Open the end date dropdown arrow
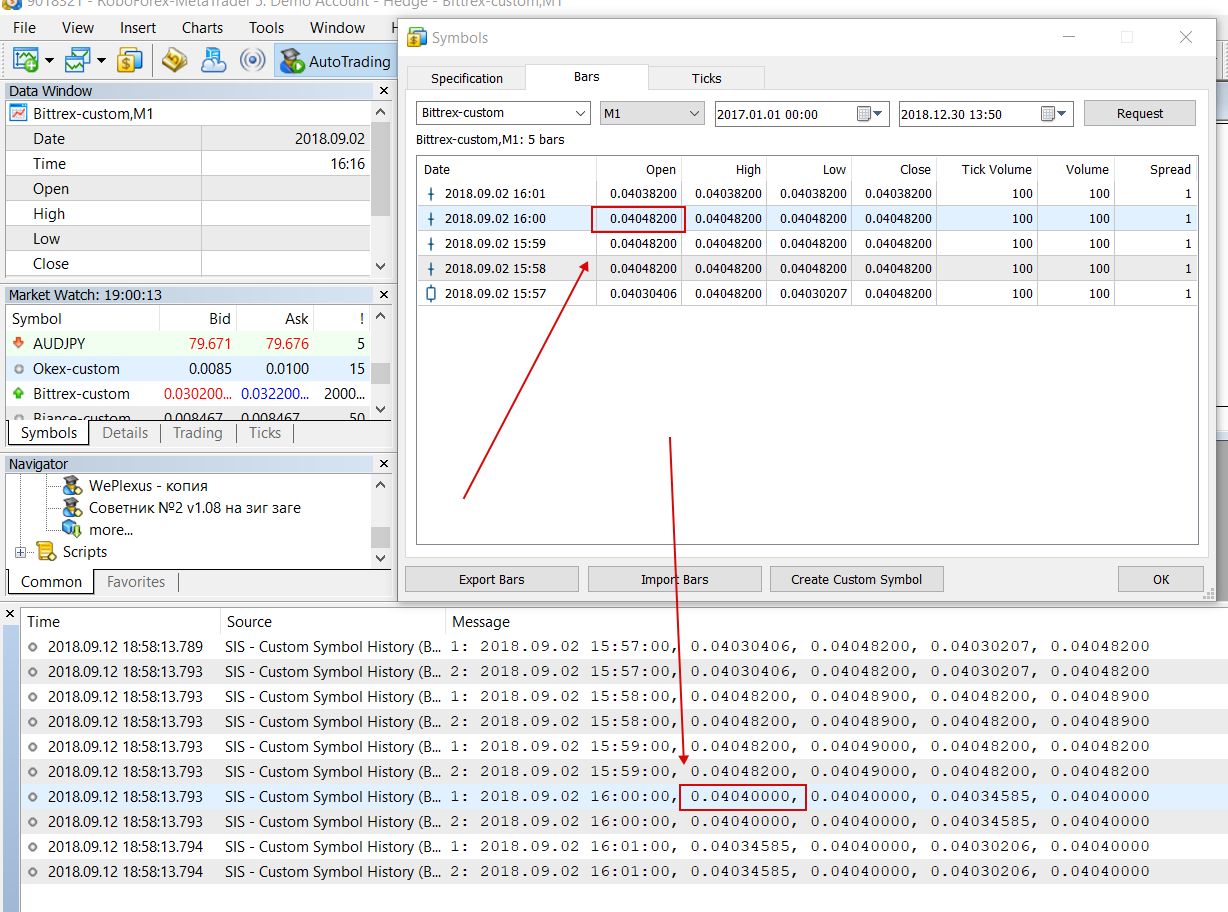 pos(1064,114)
